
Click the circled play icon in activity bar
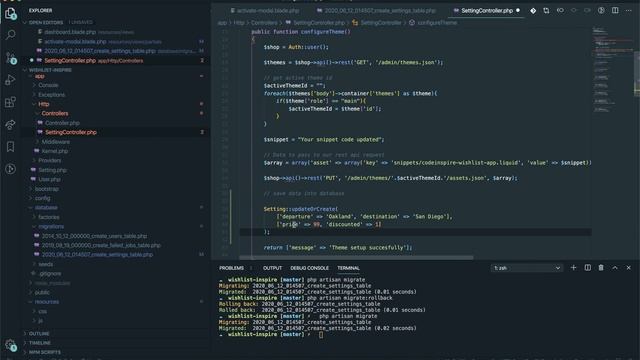pos(11,169)
